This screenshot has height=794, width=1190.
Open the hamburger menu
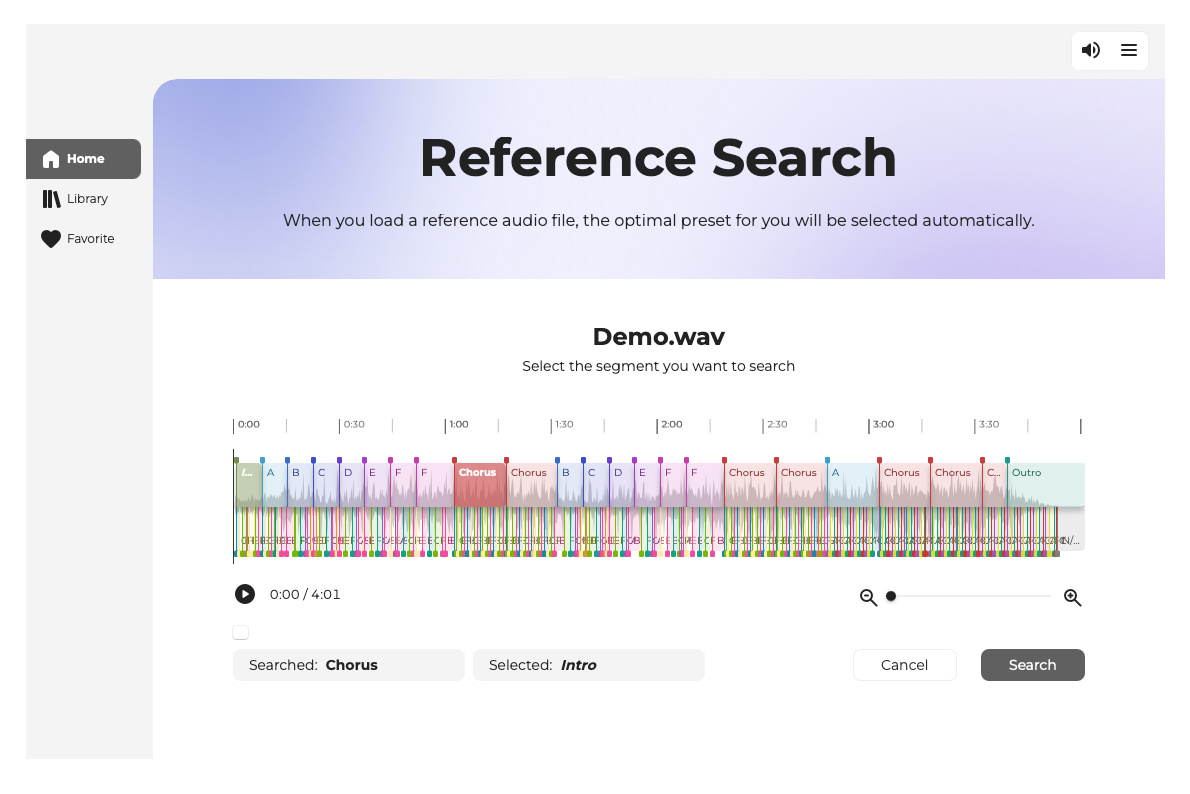pos(1129,50)
